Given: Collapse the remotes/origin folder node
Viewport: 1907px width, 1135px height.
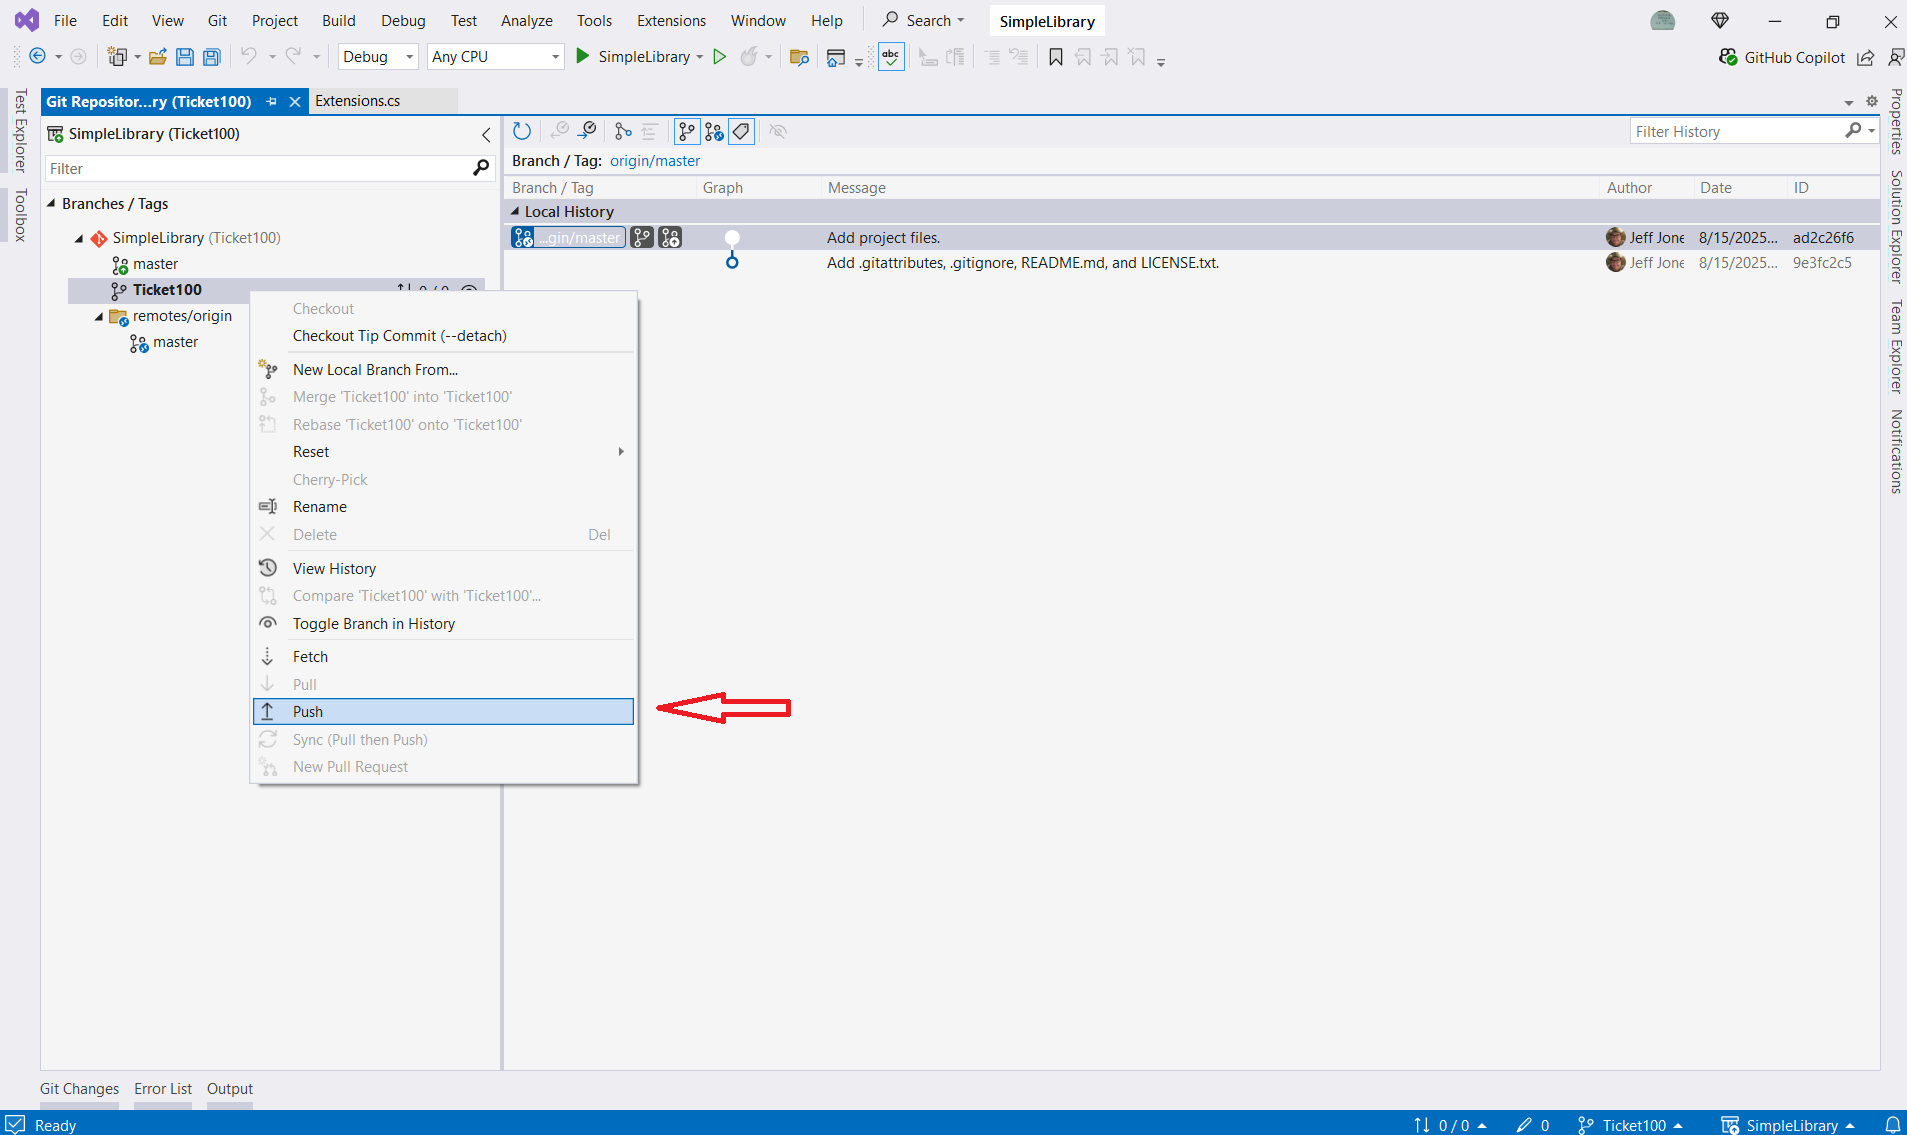Looking at the screenshot, I should point(99,316).
